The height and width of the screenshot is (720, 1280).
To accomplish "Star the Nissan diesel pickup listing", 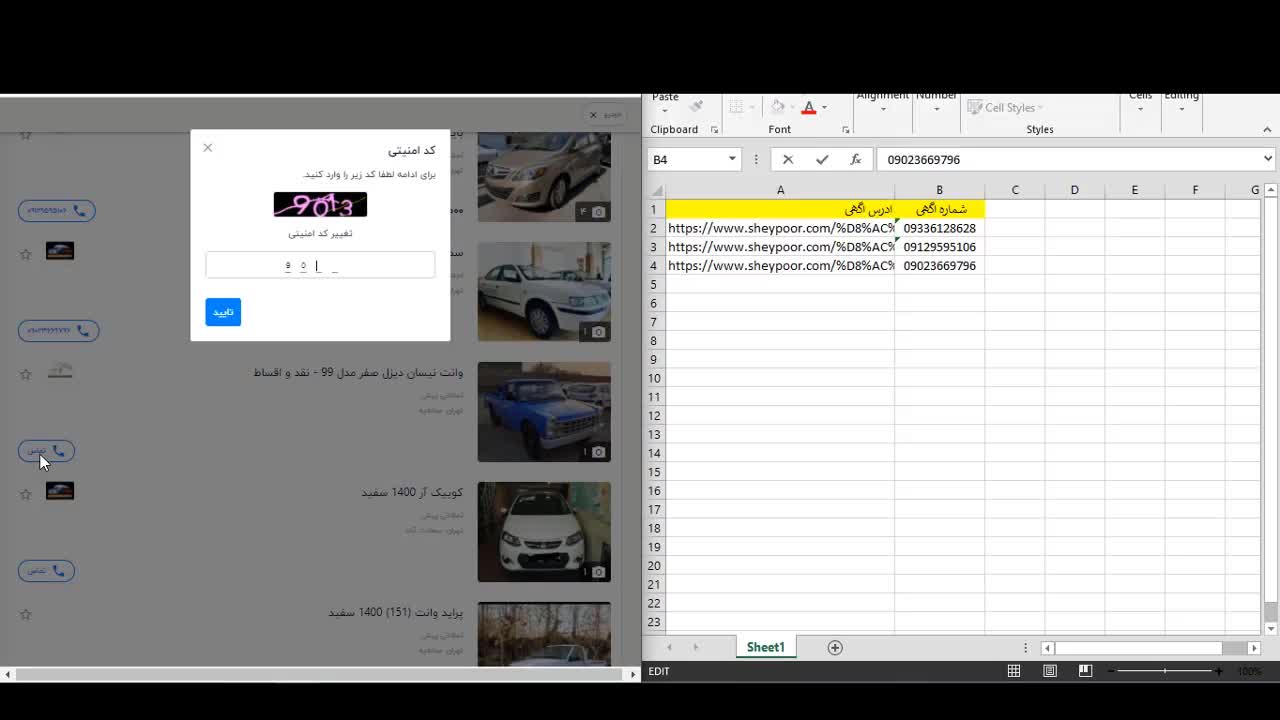I will 26,374.
